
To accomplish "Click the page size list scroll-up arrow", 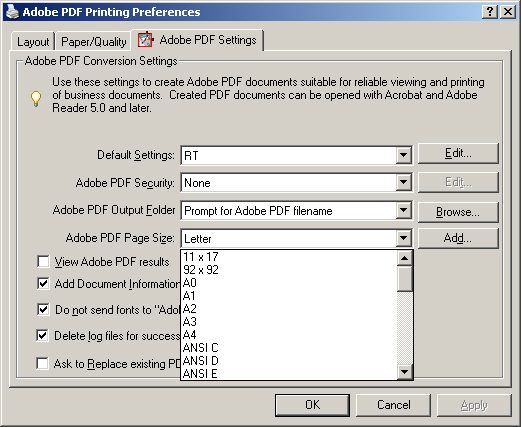I will pyautogui.click(x=405, y=258).
